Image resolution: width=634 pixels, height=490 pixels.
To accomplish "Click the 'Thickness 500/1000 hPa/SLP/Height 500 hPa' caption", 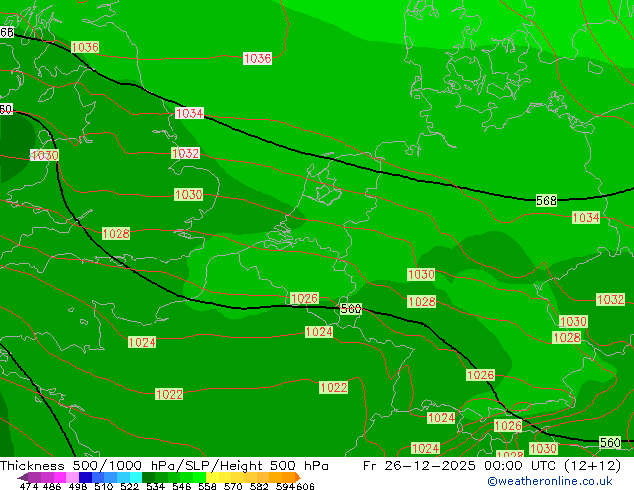I will (x=164, y=466).
